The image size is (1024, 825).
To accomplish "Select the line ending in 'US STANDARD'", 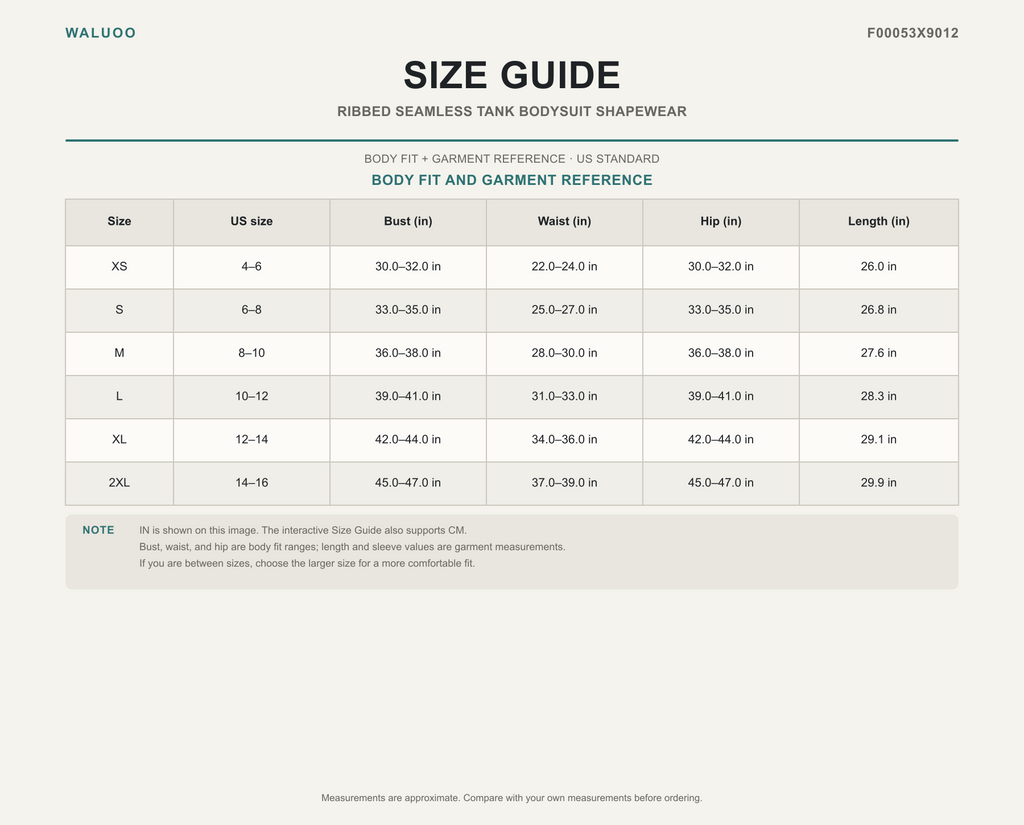I will (x=511, y=159).
